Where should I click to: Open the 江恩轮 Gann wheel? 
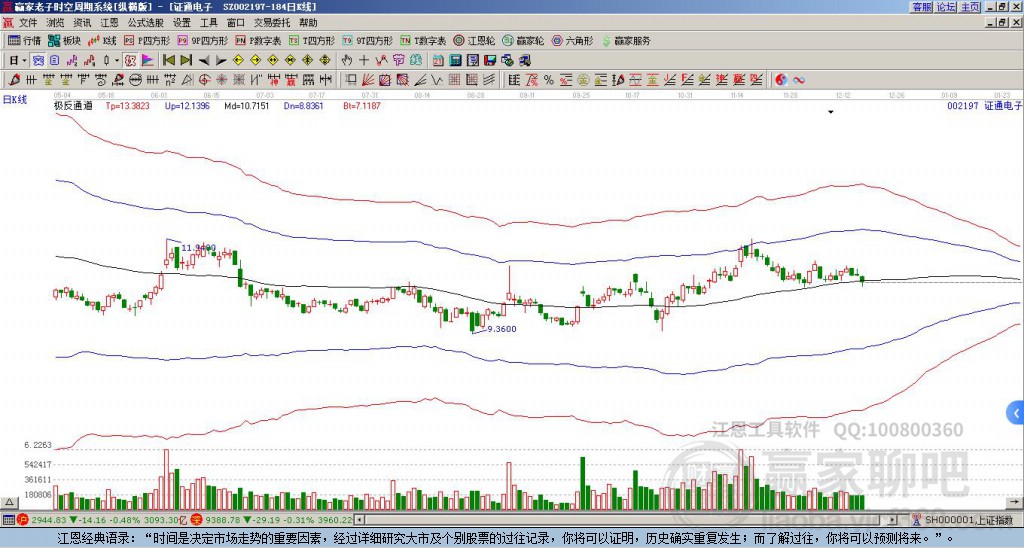coord(474,40)
